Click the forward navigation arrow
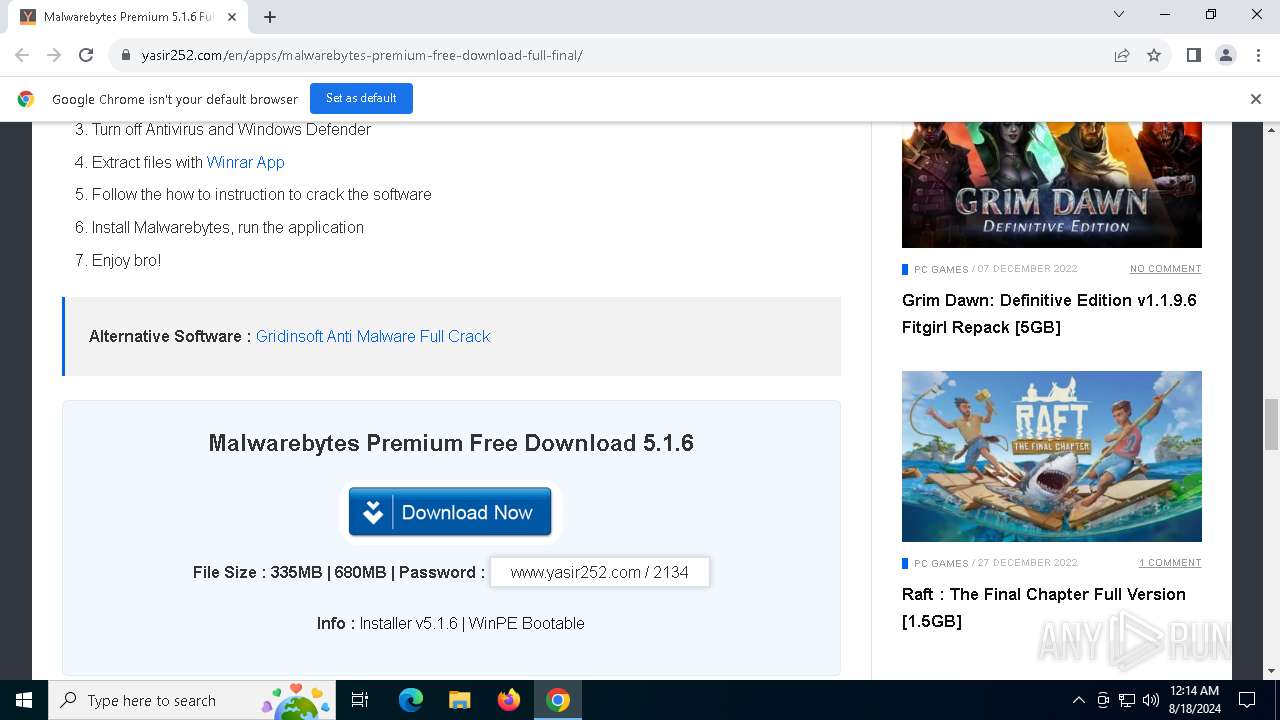 [54, 55]
